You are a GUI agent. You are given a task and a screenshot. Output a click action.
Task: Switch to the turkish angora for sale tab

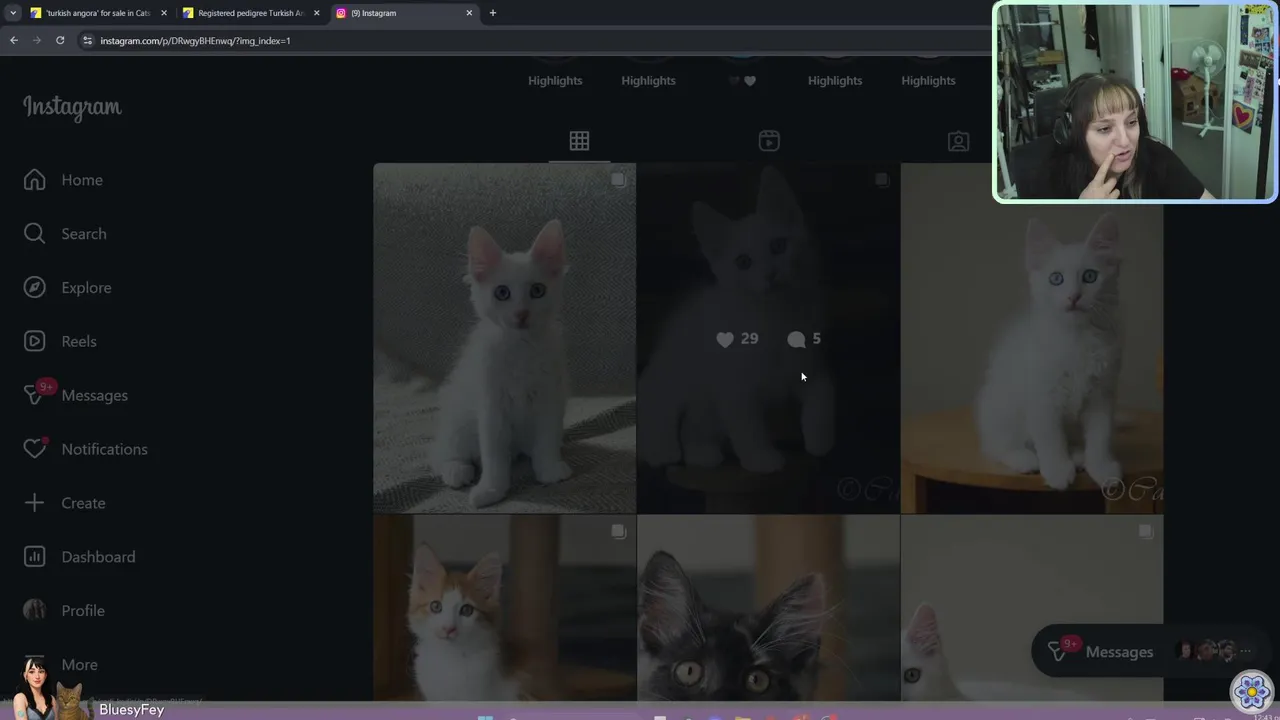pyautogui.click(x=98, y=13)
